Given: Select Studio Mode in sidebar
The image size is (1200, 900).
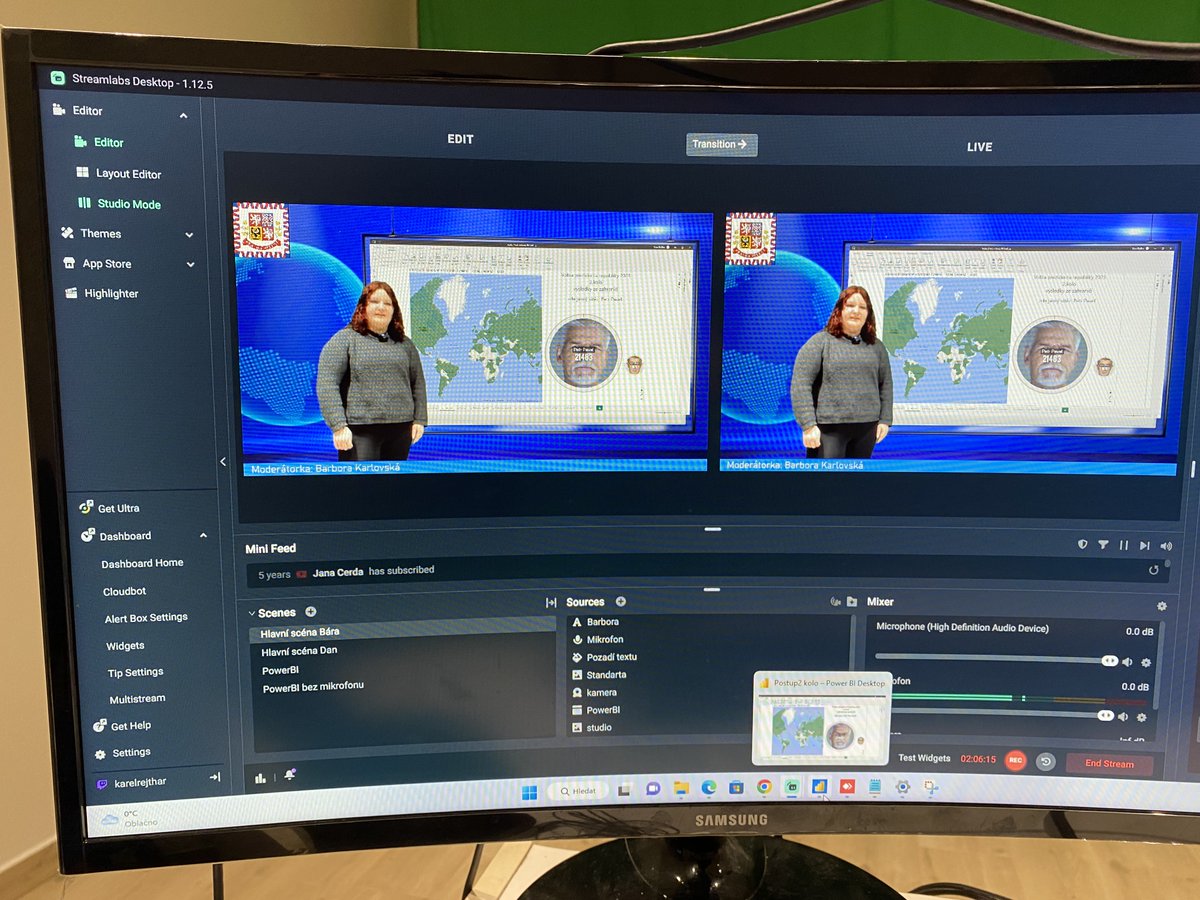Looking at the screenshot, I should (119, 203).
